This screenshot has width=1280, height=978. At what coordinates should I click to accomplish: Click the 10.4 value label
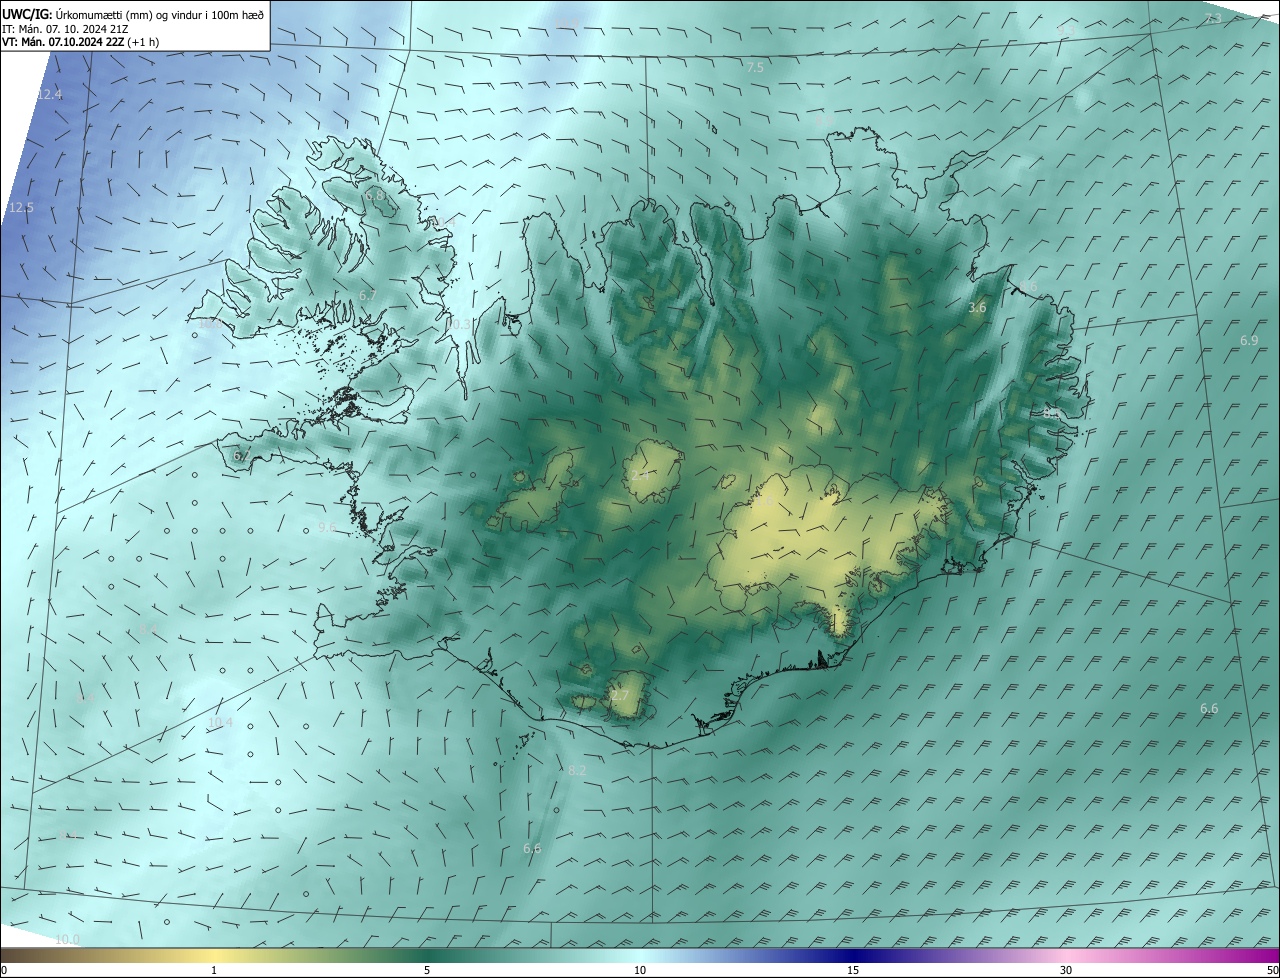220,722
